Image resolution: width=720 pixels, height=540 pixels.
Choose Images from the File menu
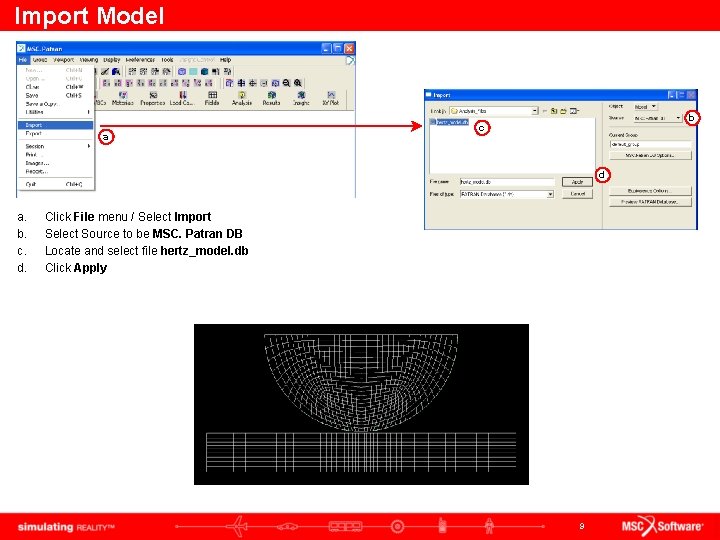(55, 163)
